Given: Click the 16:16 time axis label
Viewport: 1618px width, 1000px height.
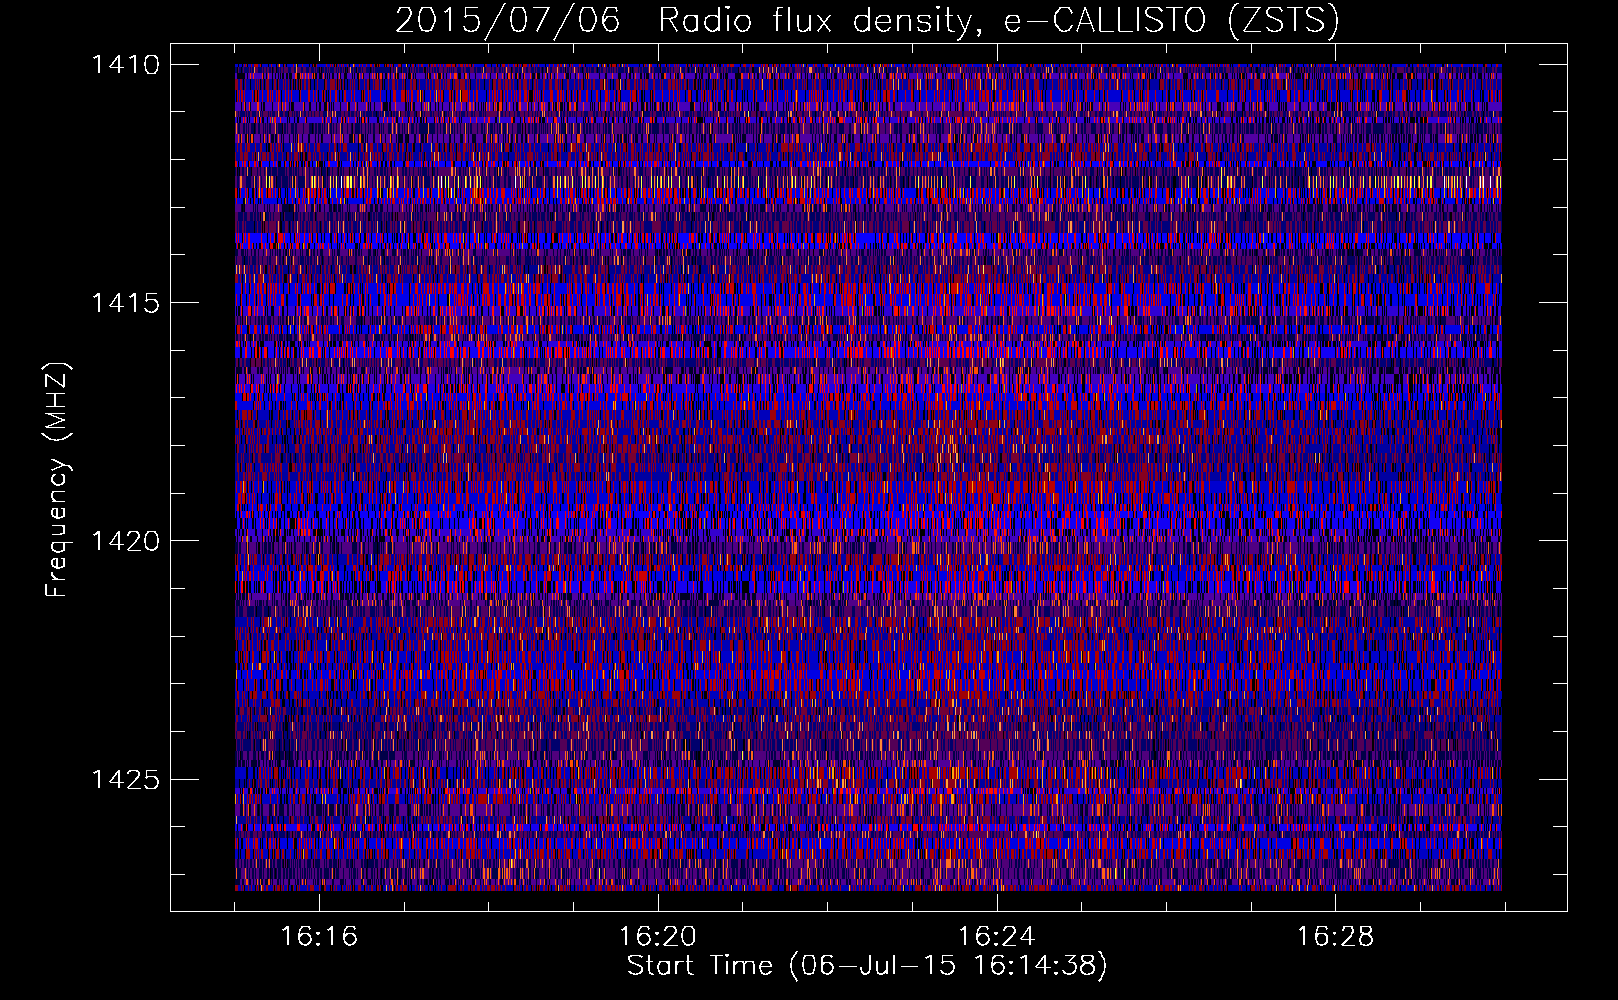Looking at the screenshot, I should tap(319, 937).
